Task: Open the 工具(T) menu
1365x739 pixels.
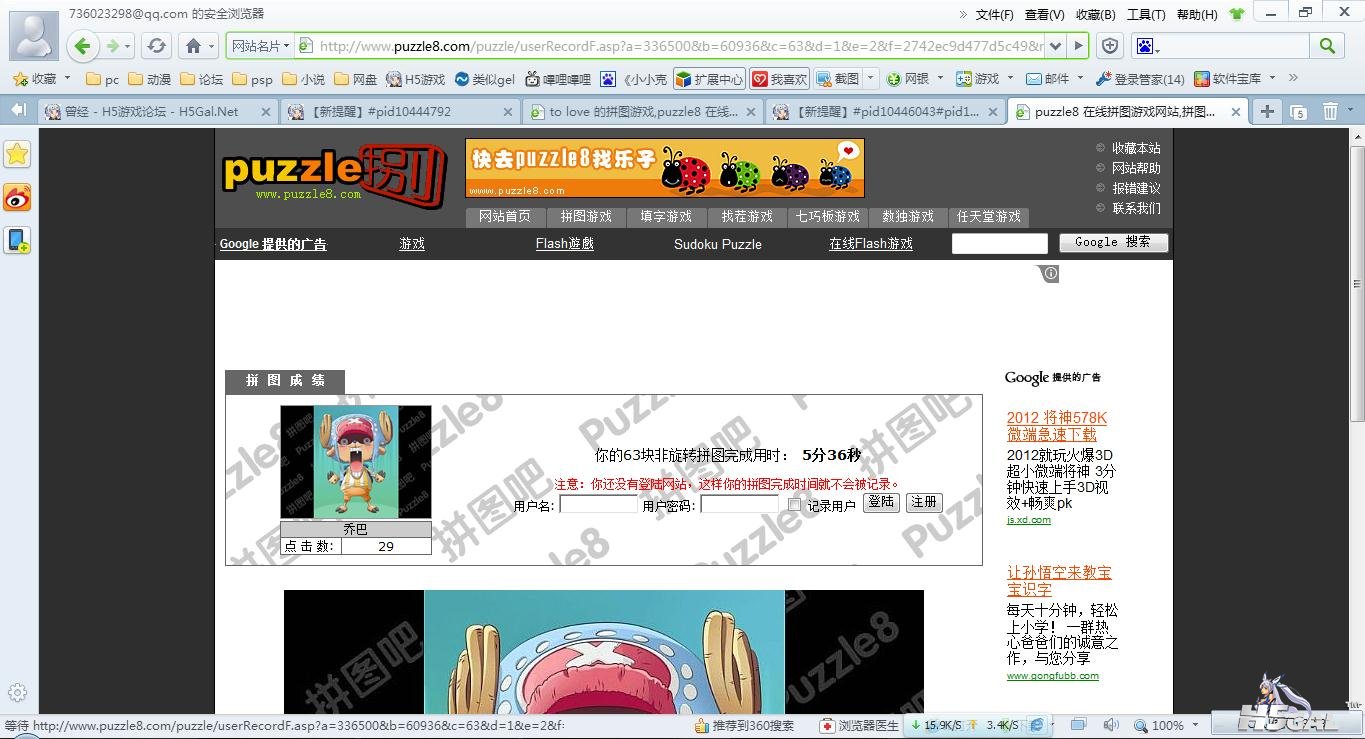Action: [x=1146, y=14]
